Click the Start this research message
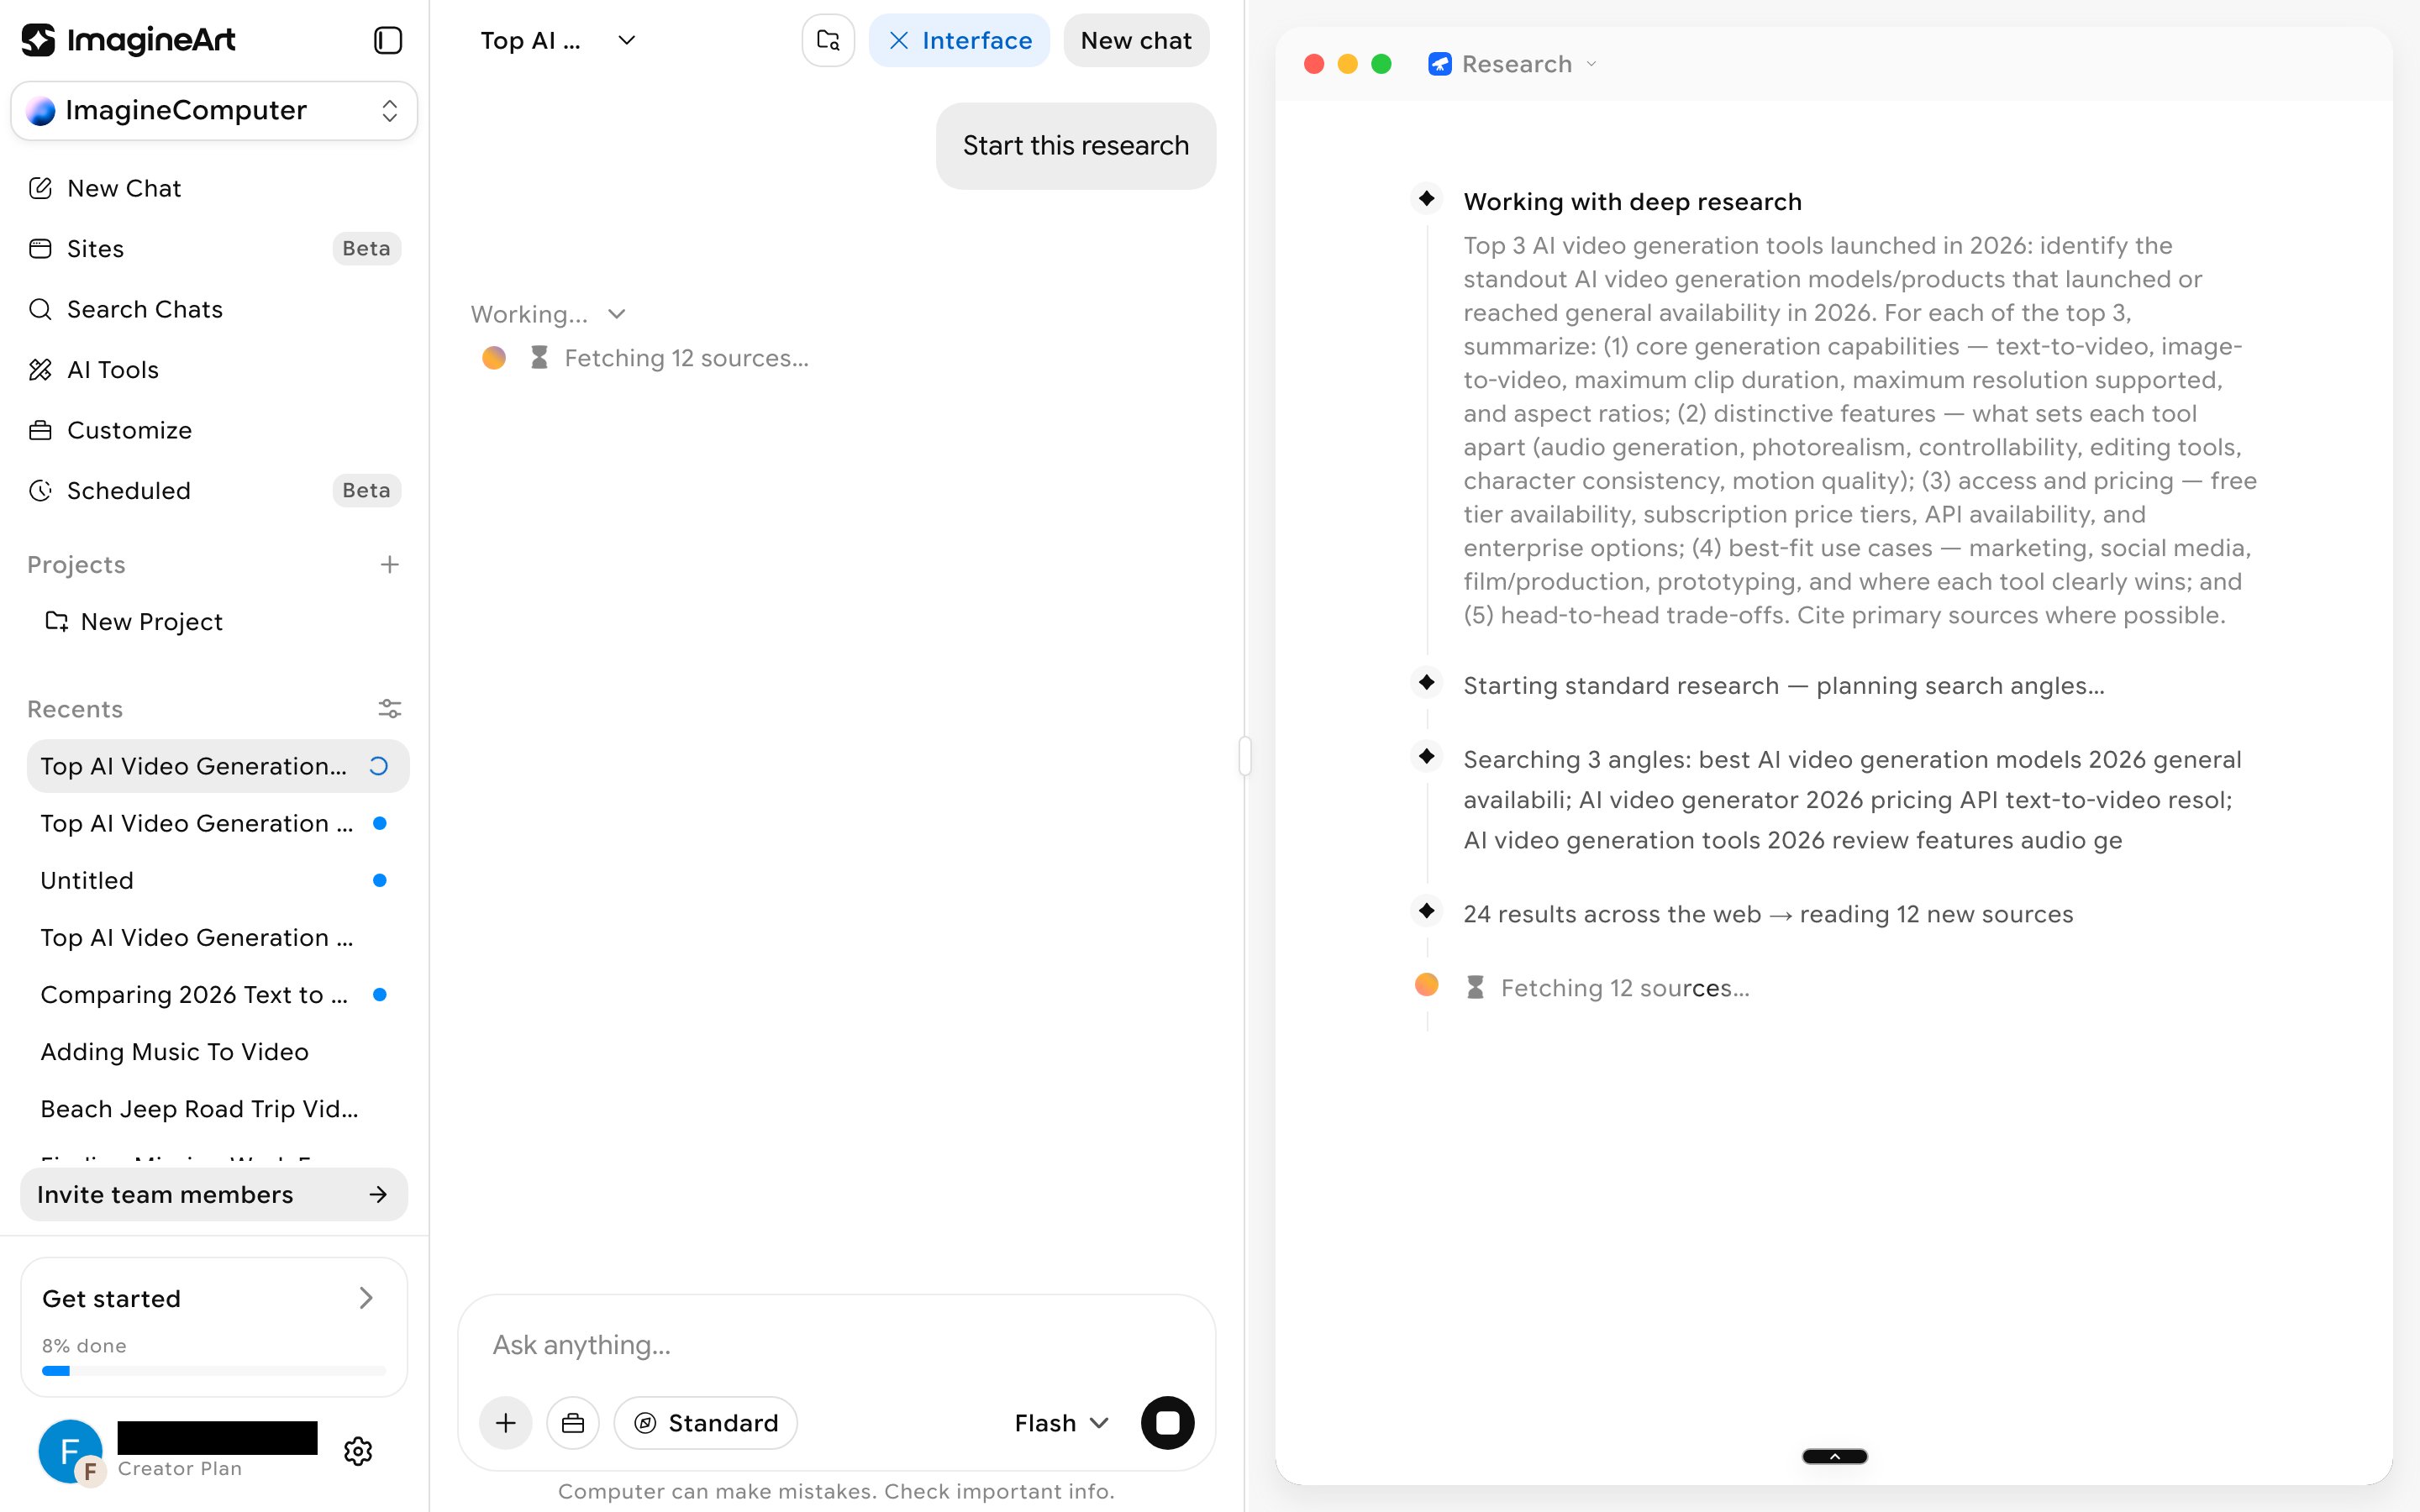Viewport: 2420px width, 1512px height. [x=1076, y=146]
